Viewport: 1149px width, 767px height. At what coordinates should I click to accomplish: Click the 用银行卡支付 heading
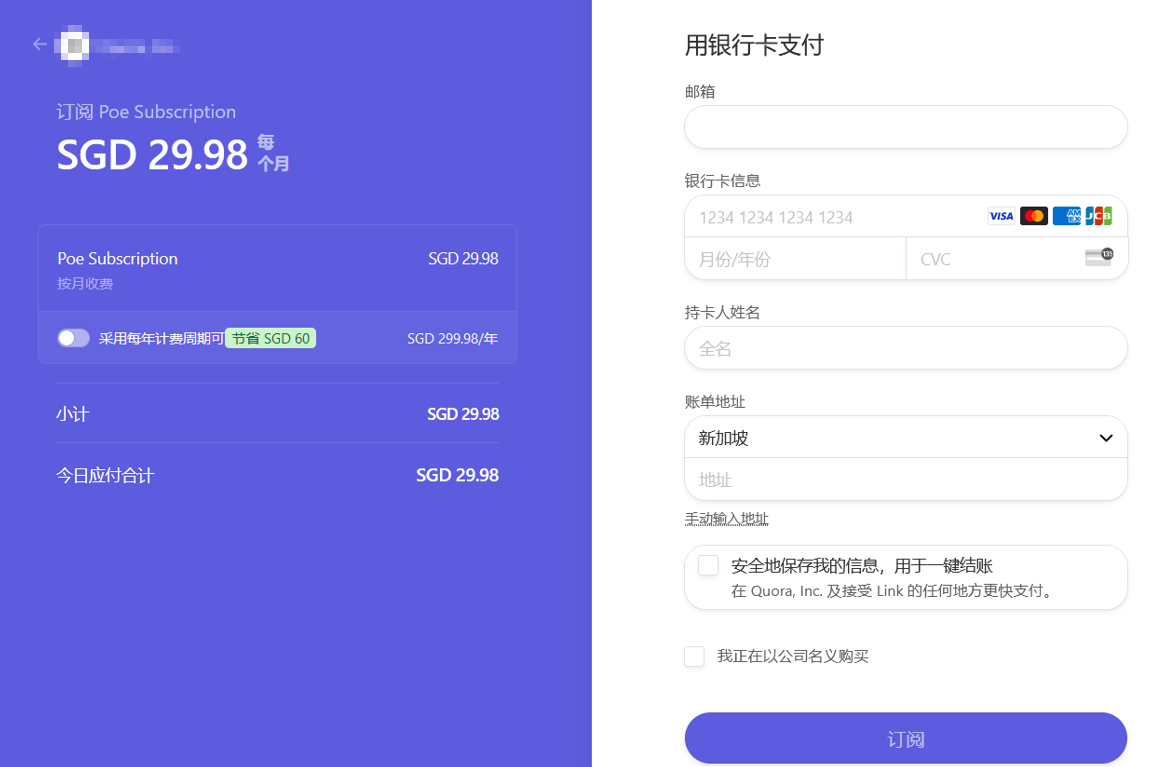tap(754, 45)
